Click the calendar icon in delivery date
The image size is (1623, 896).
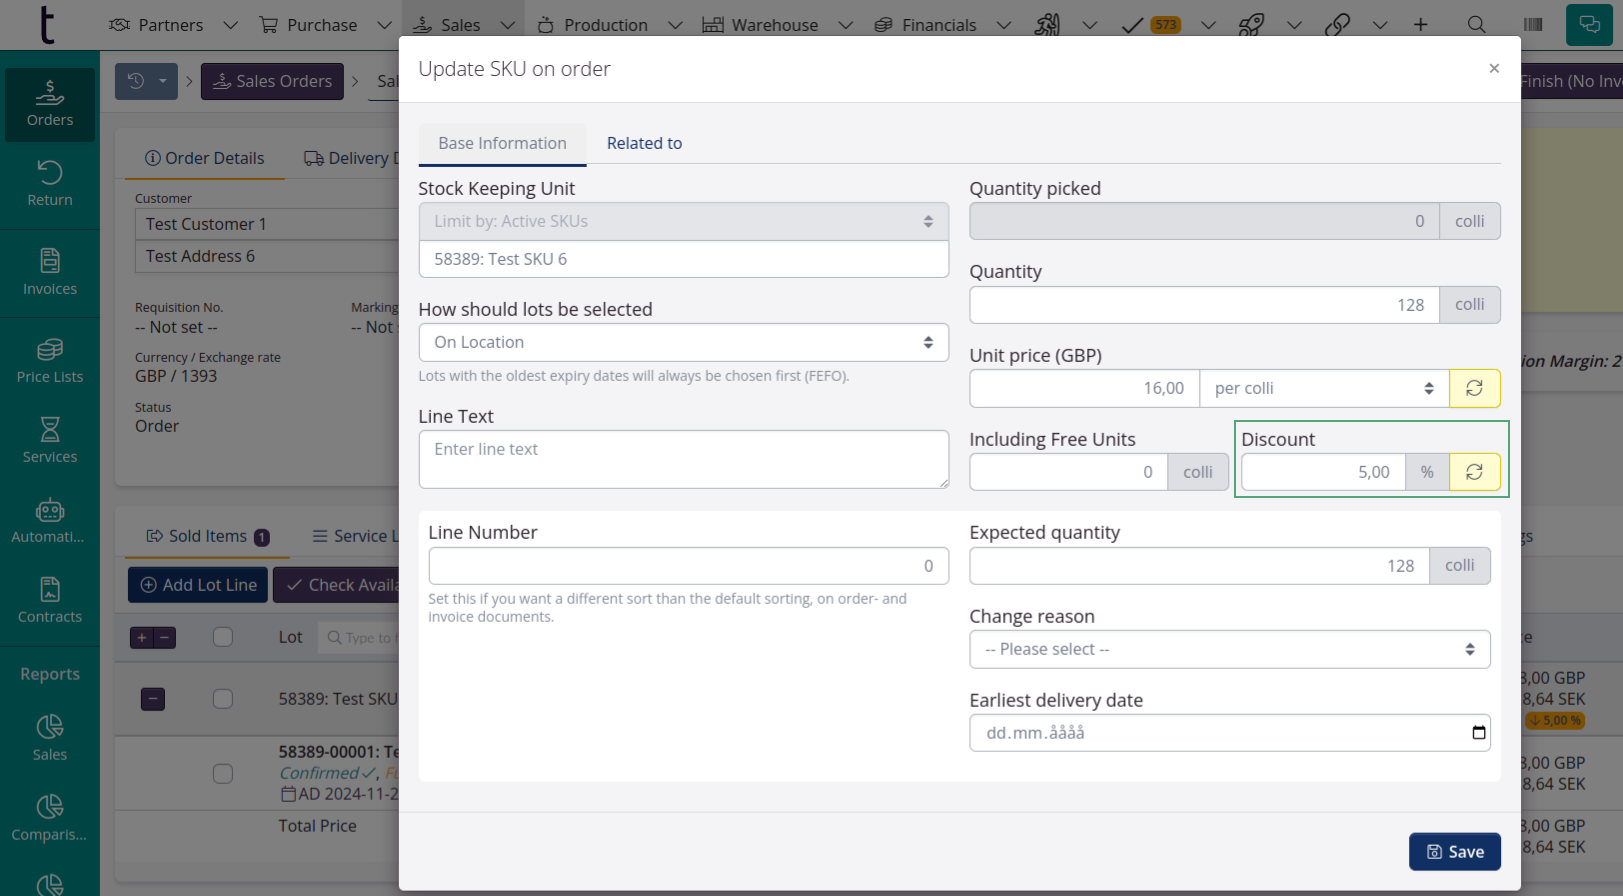coord(1478,733)
